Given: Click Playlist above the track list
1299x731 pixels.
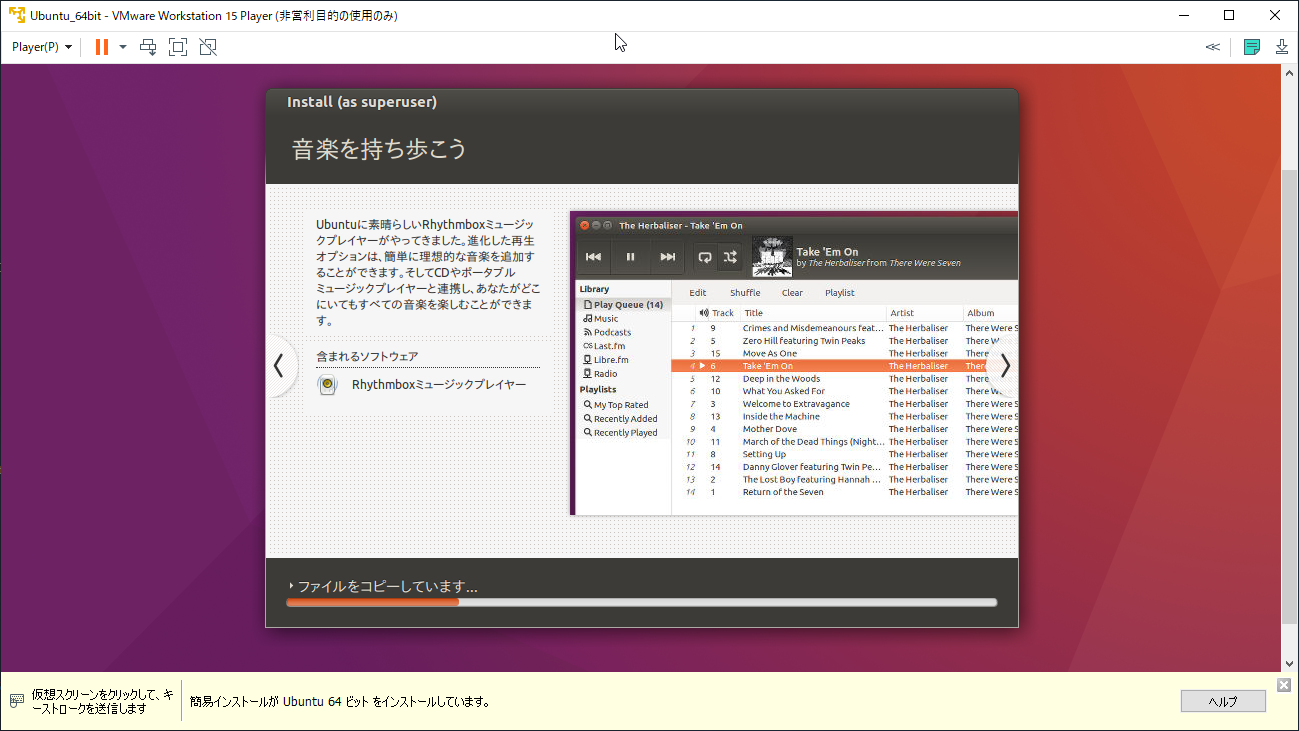Looking at the screenshot, I should click(x=840, y=293).
